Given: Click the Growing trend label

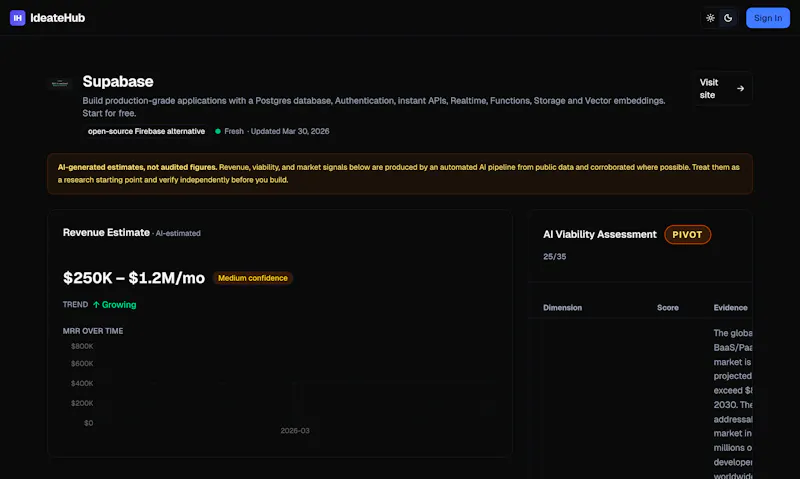Looking at the screenshot, I should (x=119, y=305).
